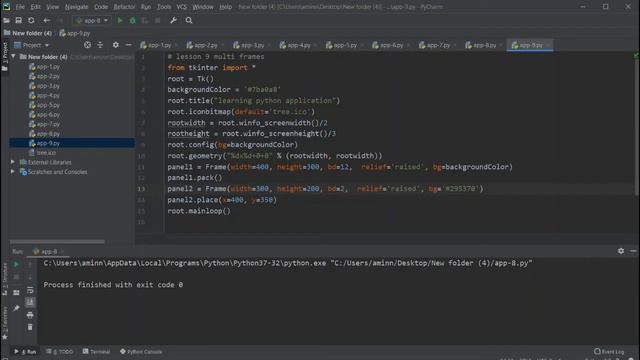Open Project side tab on left edge
Image resolution: width=640 pixels, height=360 pixels.
4,57
